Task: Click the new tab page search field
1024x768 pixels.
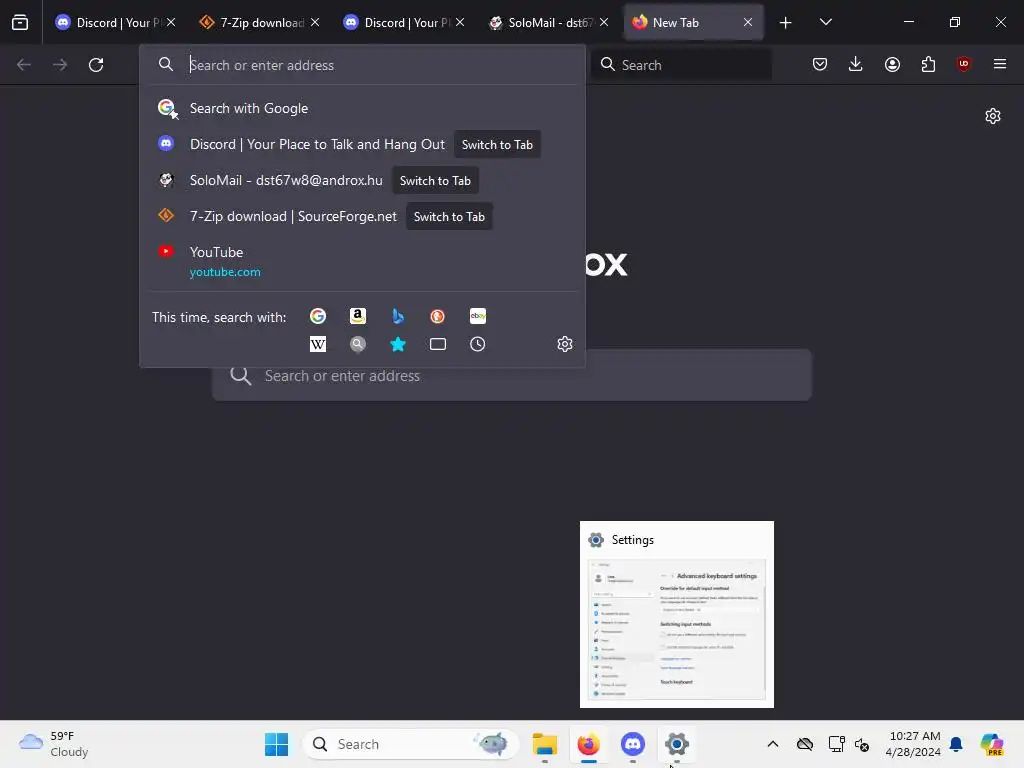Action: pyautogui.click(x=512, y=376)
